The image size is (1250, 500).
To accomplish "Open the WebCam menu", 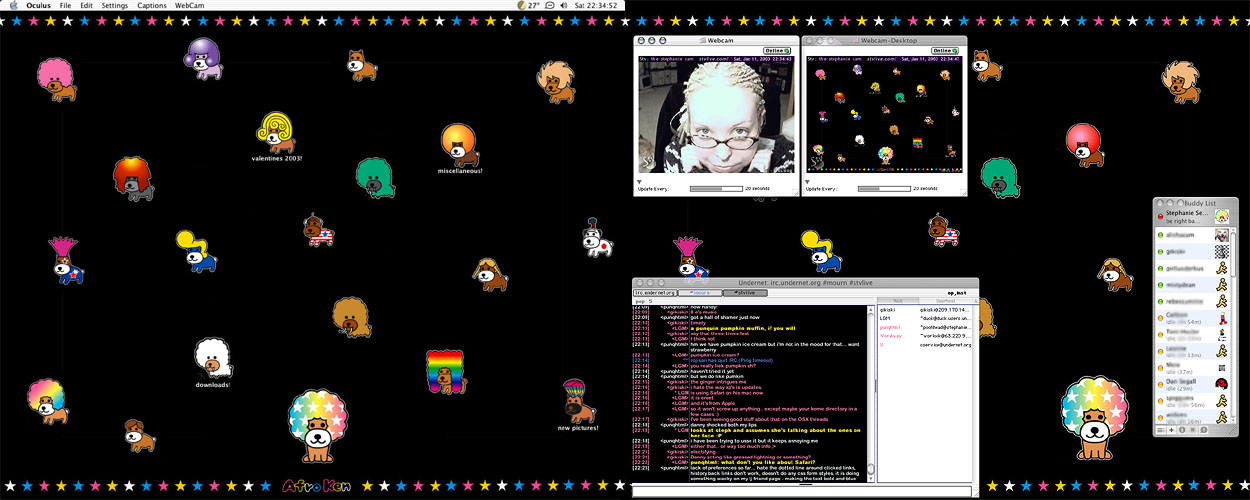I will tap(190, 6).
